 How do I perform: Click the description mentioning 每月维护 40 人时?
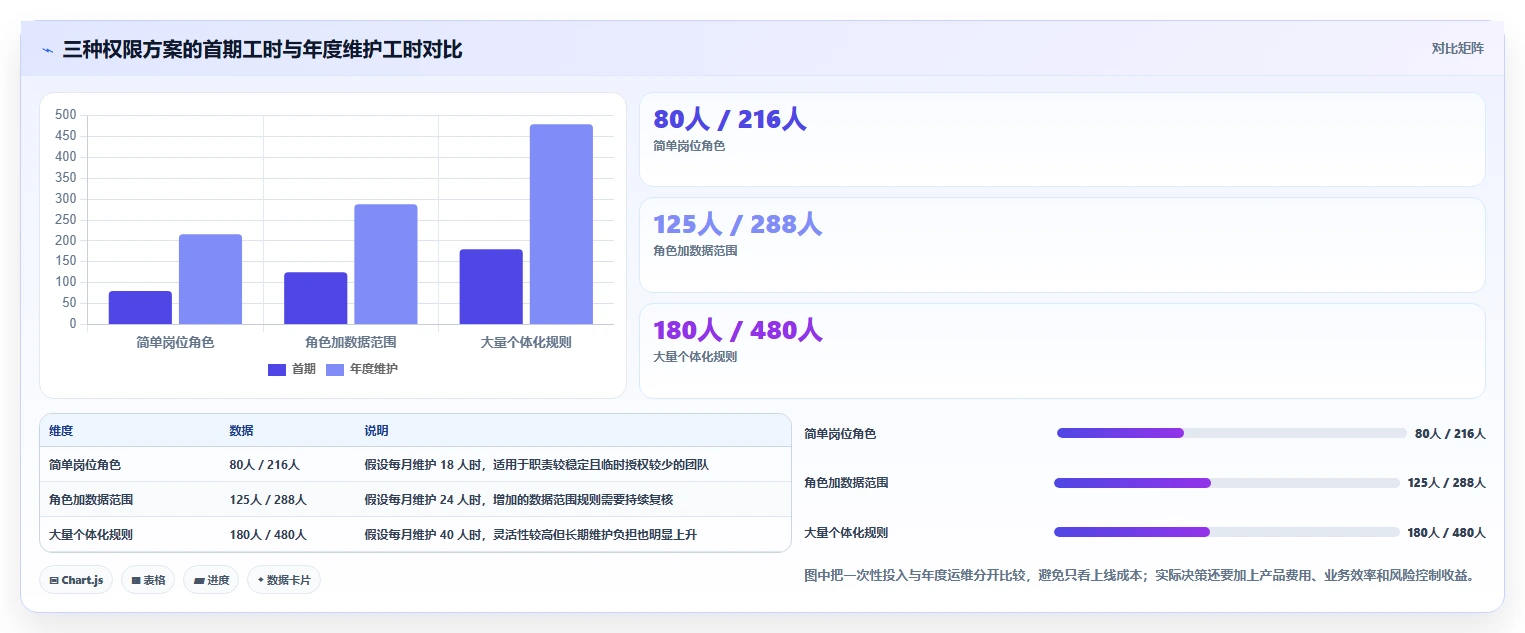[531, 535]
